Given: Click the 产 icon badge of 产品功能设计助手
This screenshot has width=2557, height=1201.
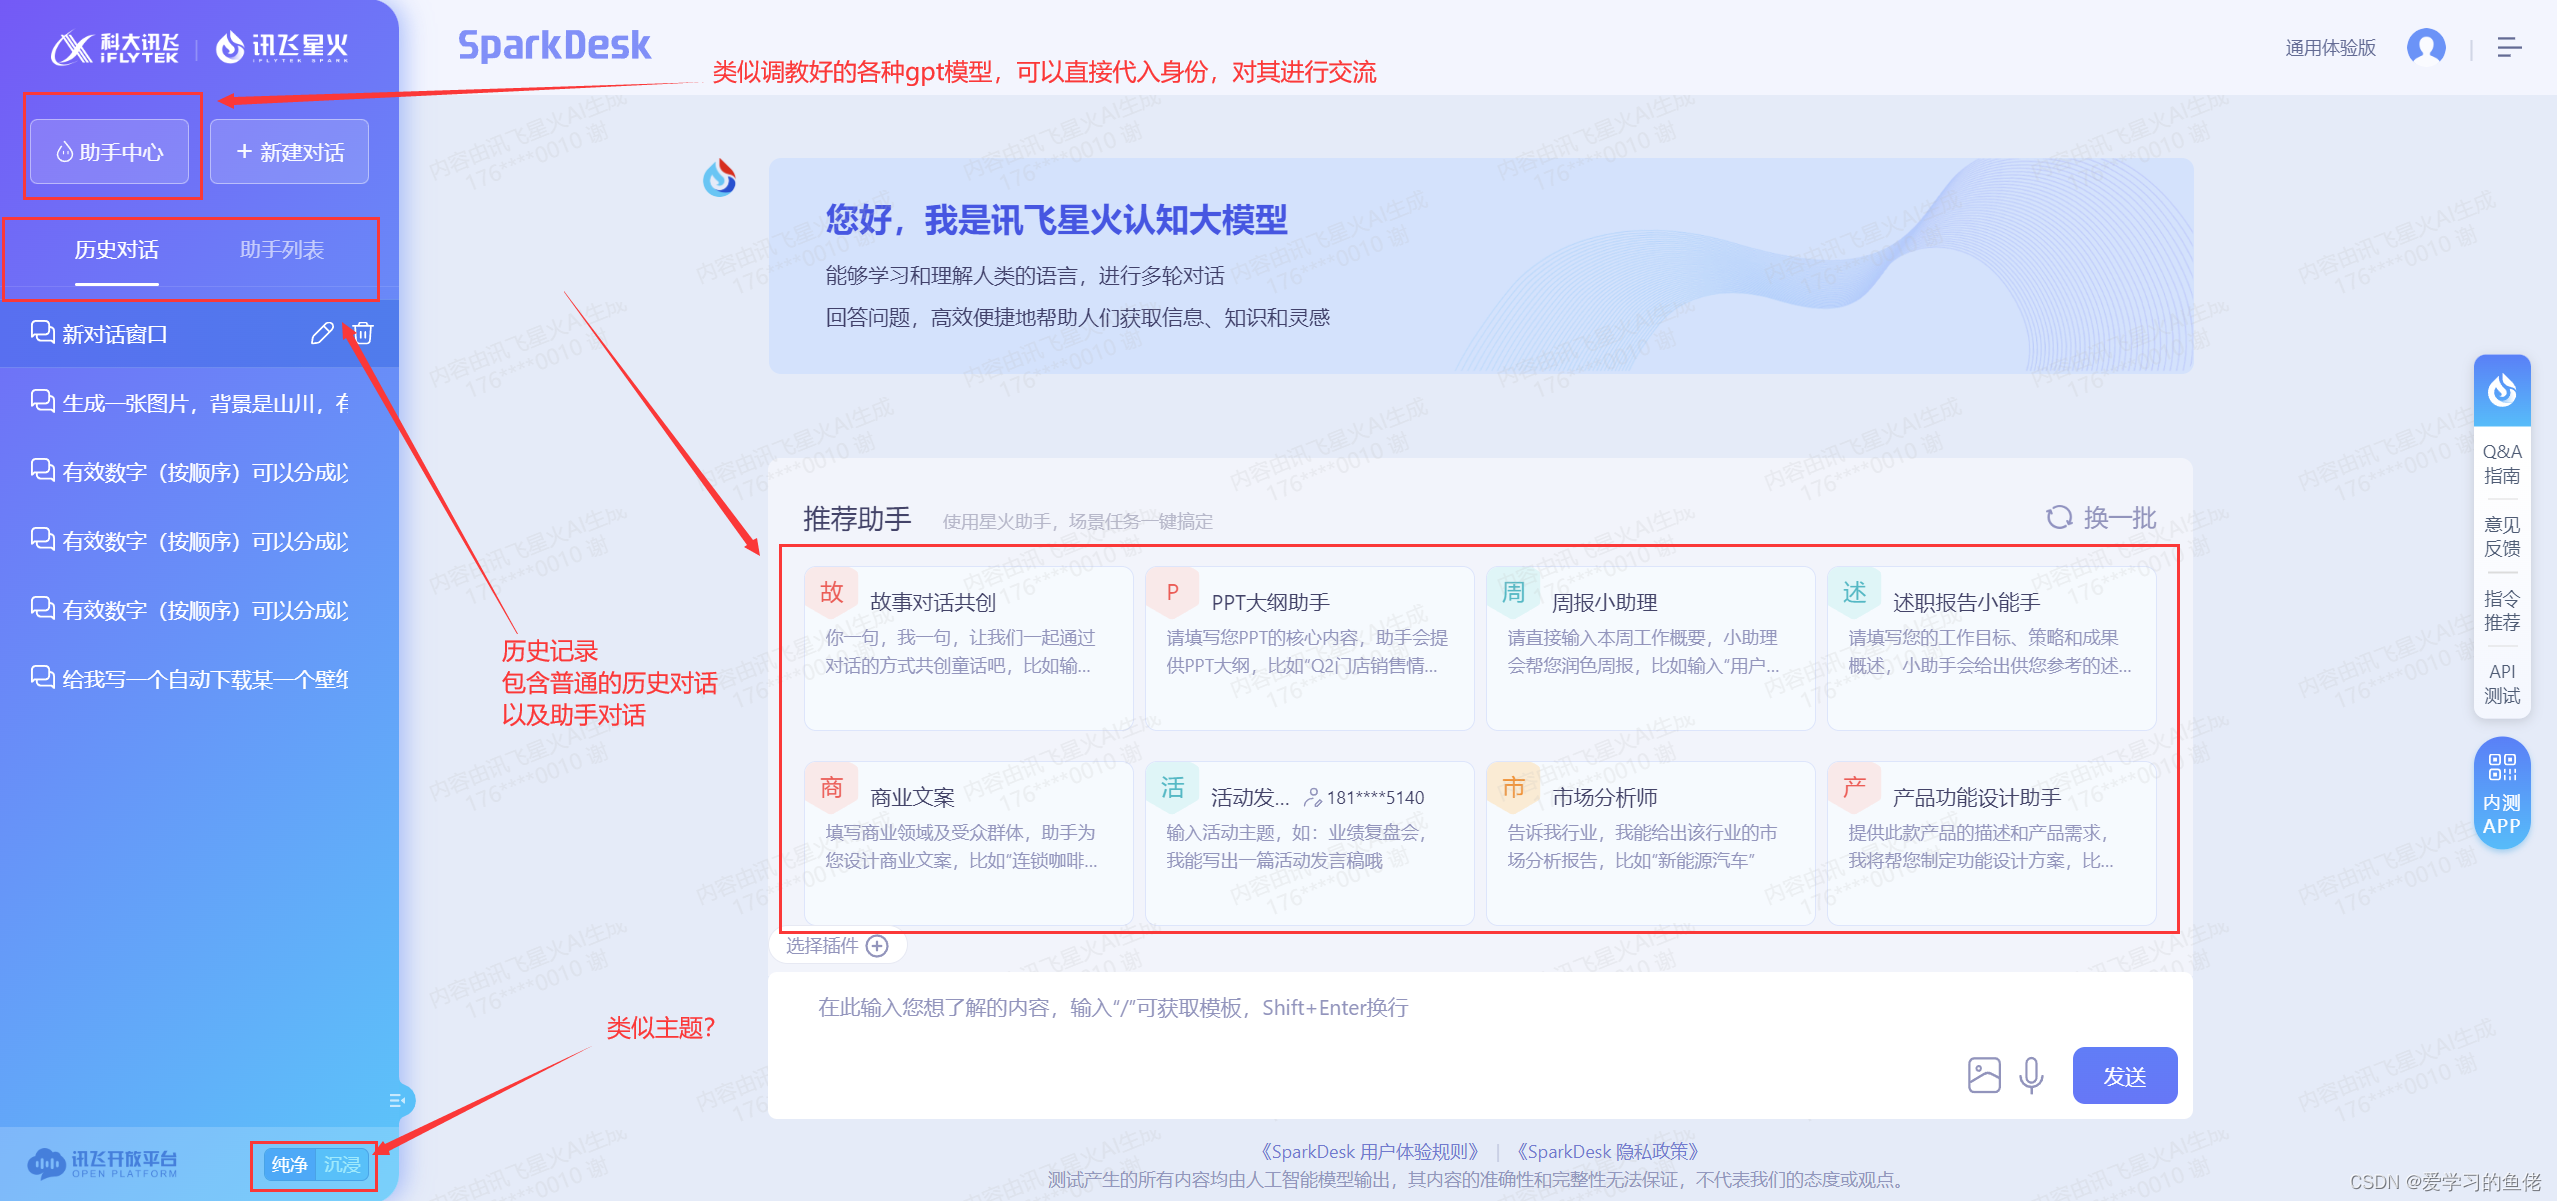Looking at the screenshot, I should point(1855,787).
